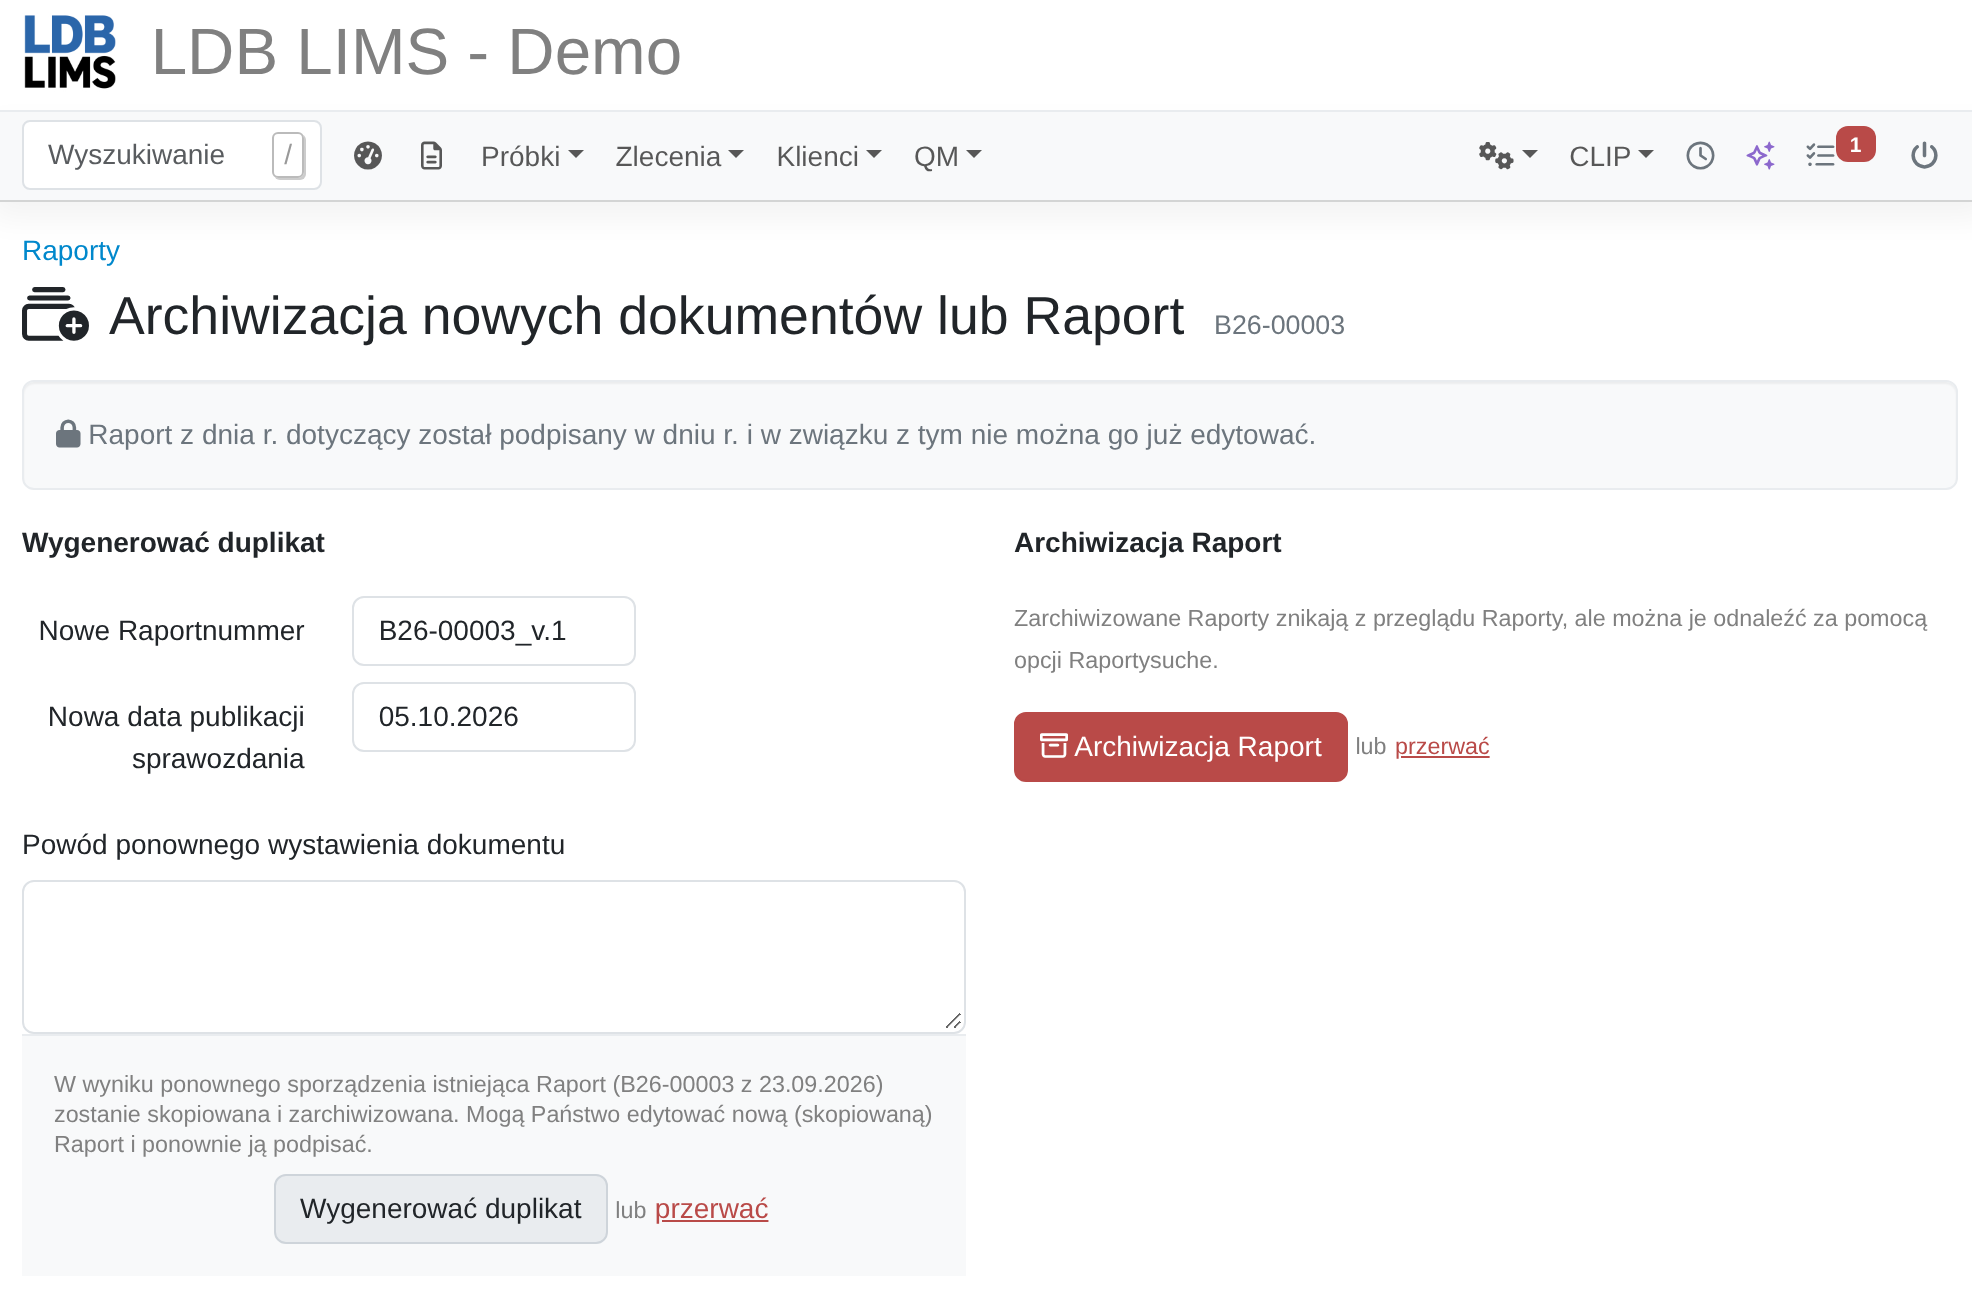The image size is (1972, 1292).
Task: Click the Wygenerować duplikat button
Action: pyautogui.click(x=441, y=1209)
